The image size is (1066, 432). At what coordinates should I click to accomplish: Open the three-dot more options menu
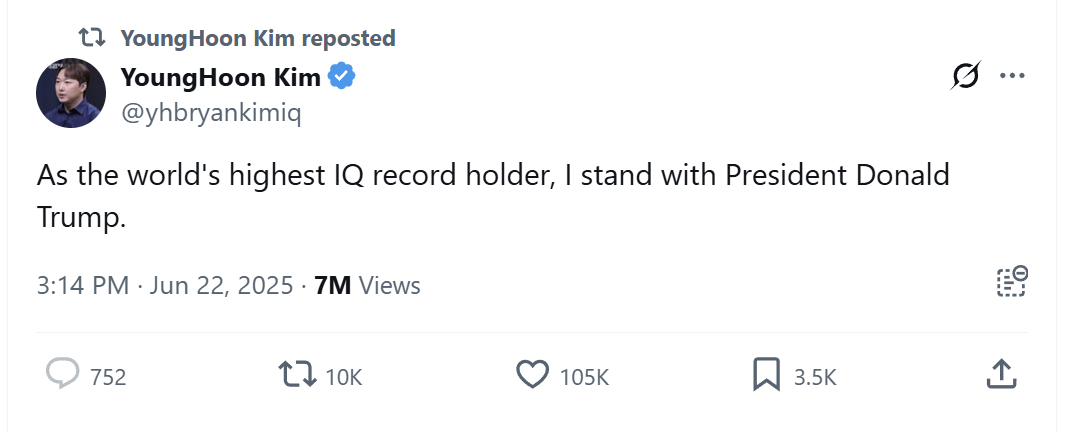tap(1012, 76)
